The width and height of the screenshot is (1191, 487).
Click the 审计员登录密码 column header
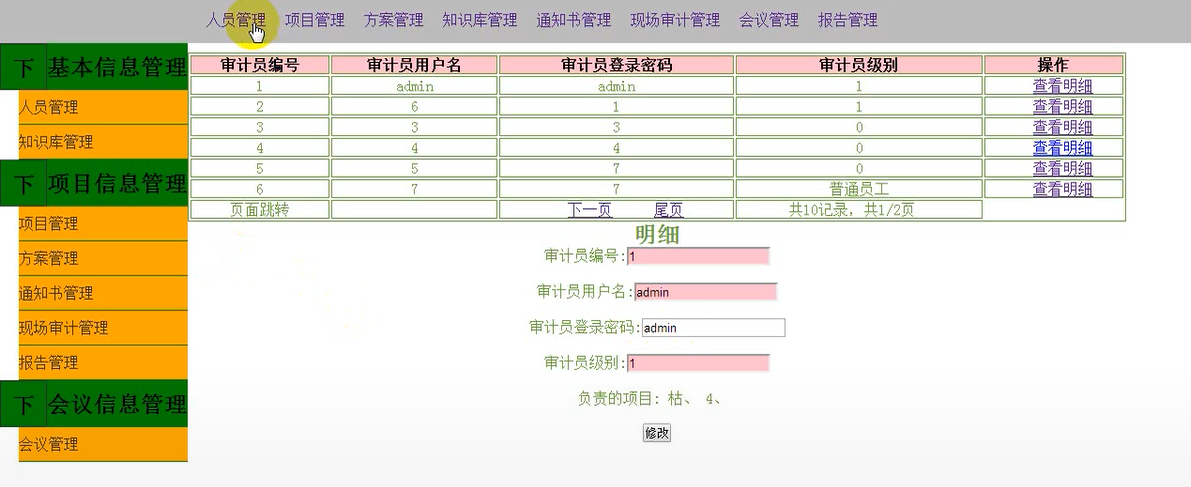click(x=616, y=65)
